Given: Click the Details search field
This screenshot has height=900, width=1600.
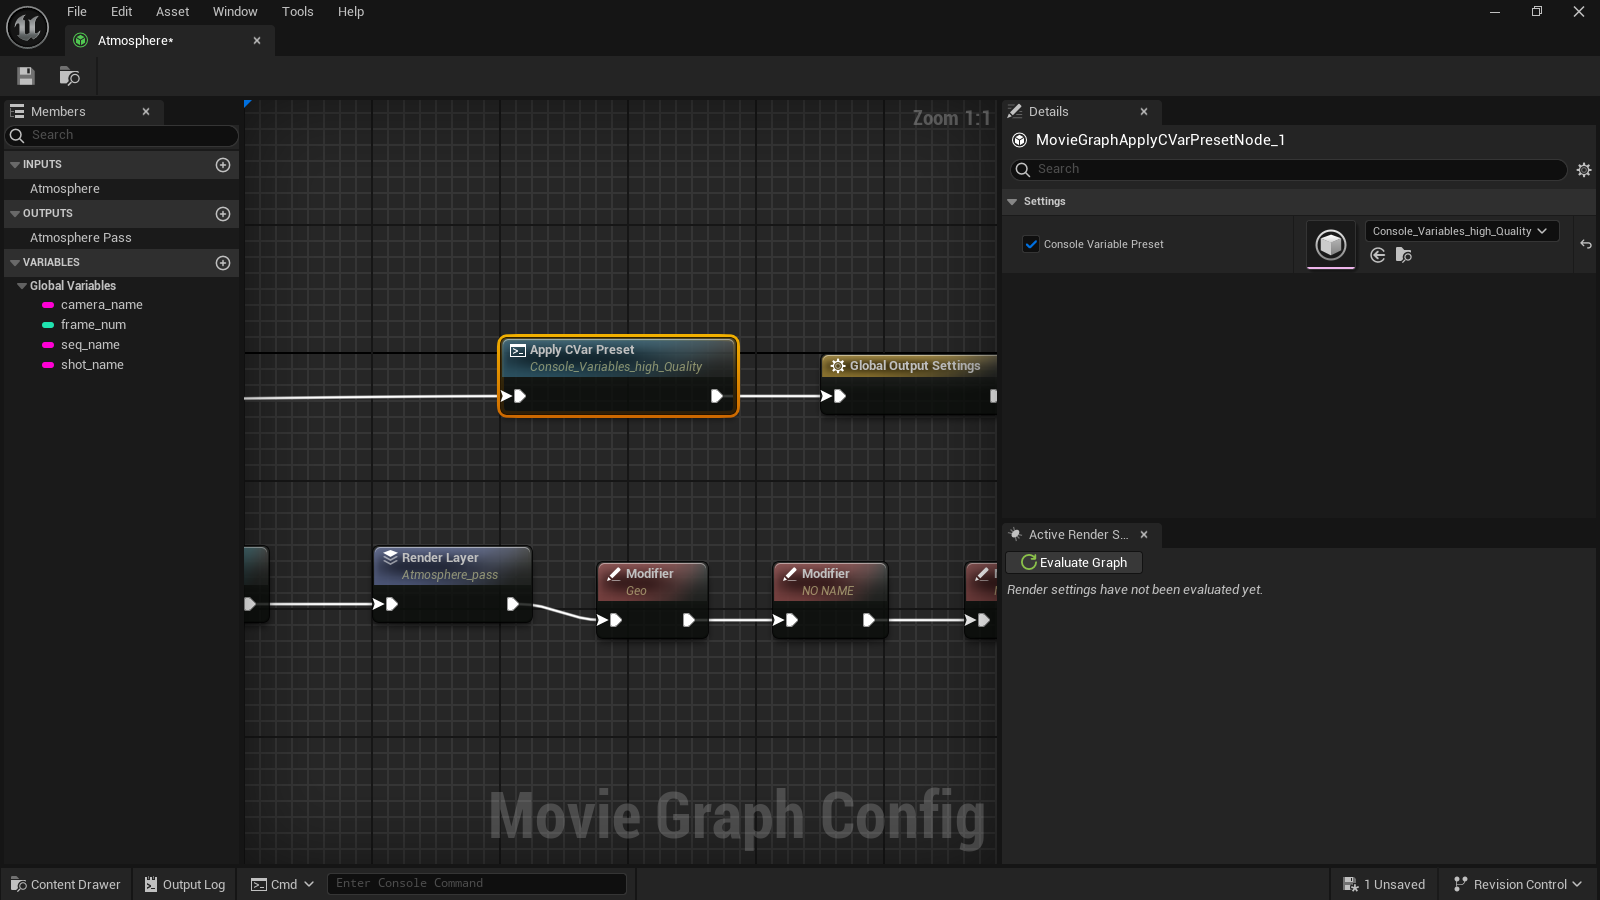Looking at the screenshot, I should pyautogui.click(x=1288, y=170).
